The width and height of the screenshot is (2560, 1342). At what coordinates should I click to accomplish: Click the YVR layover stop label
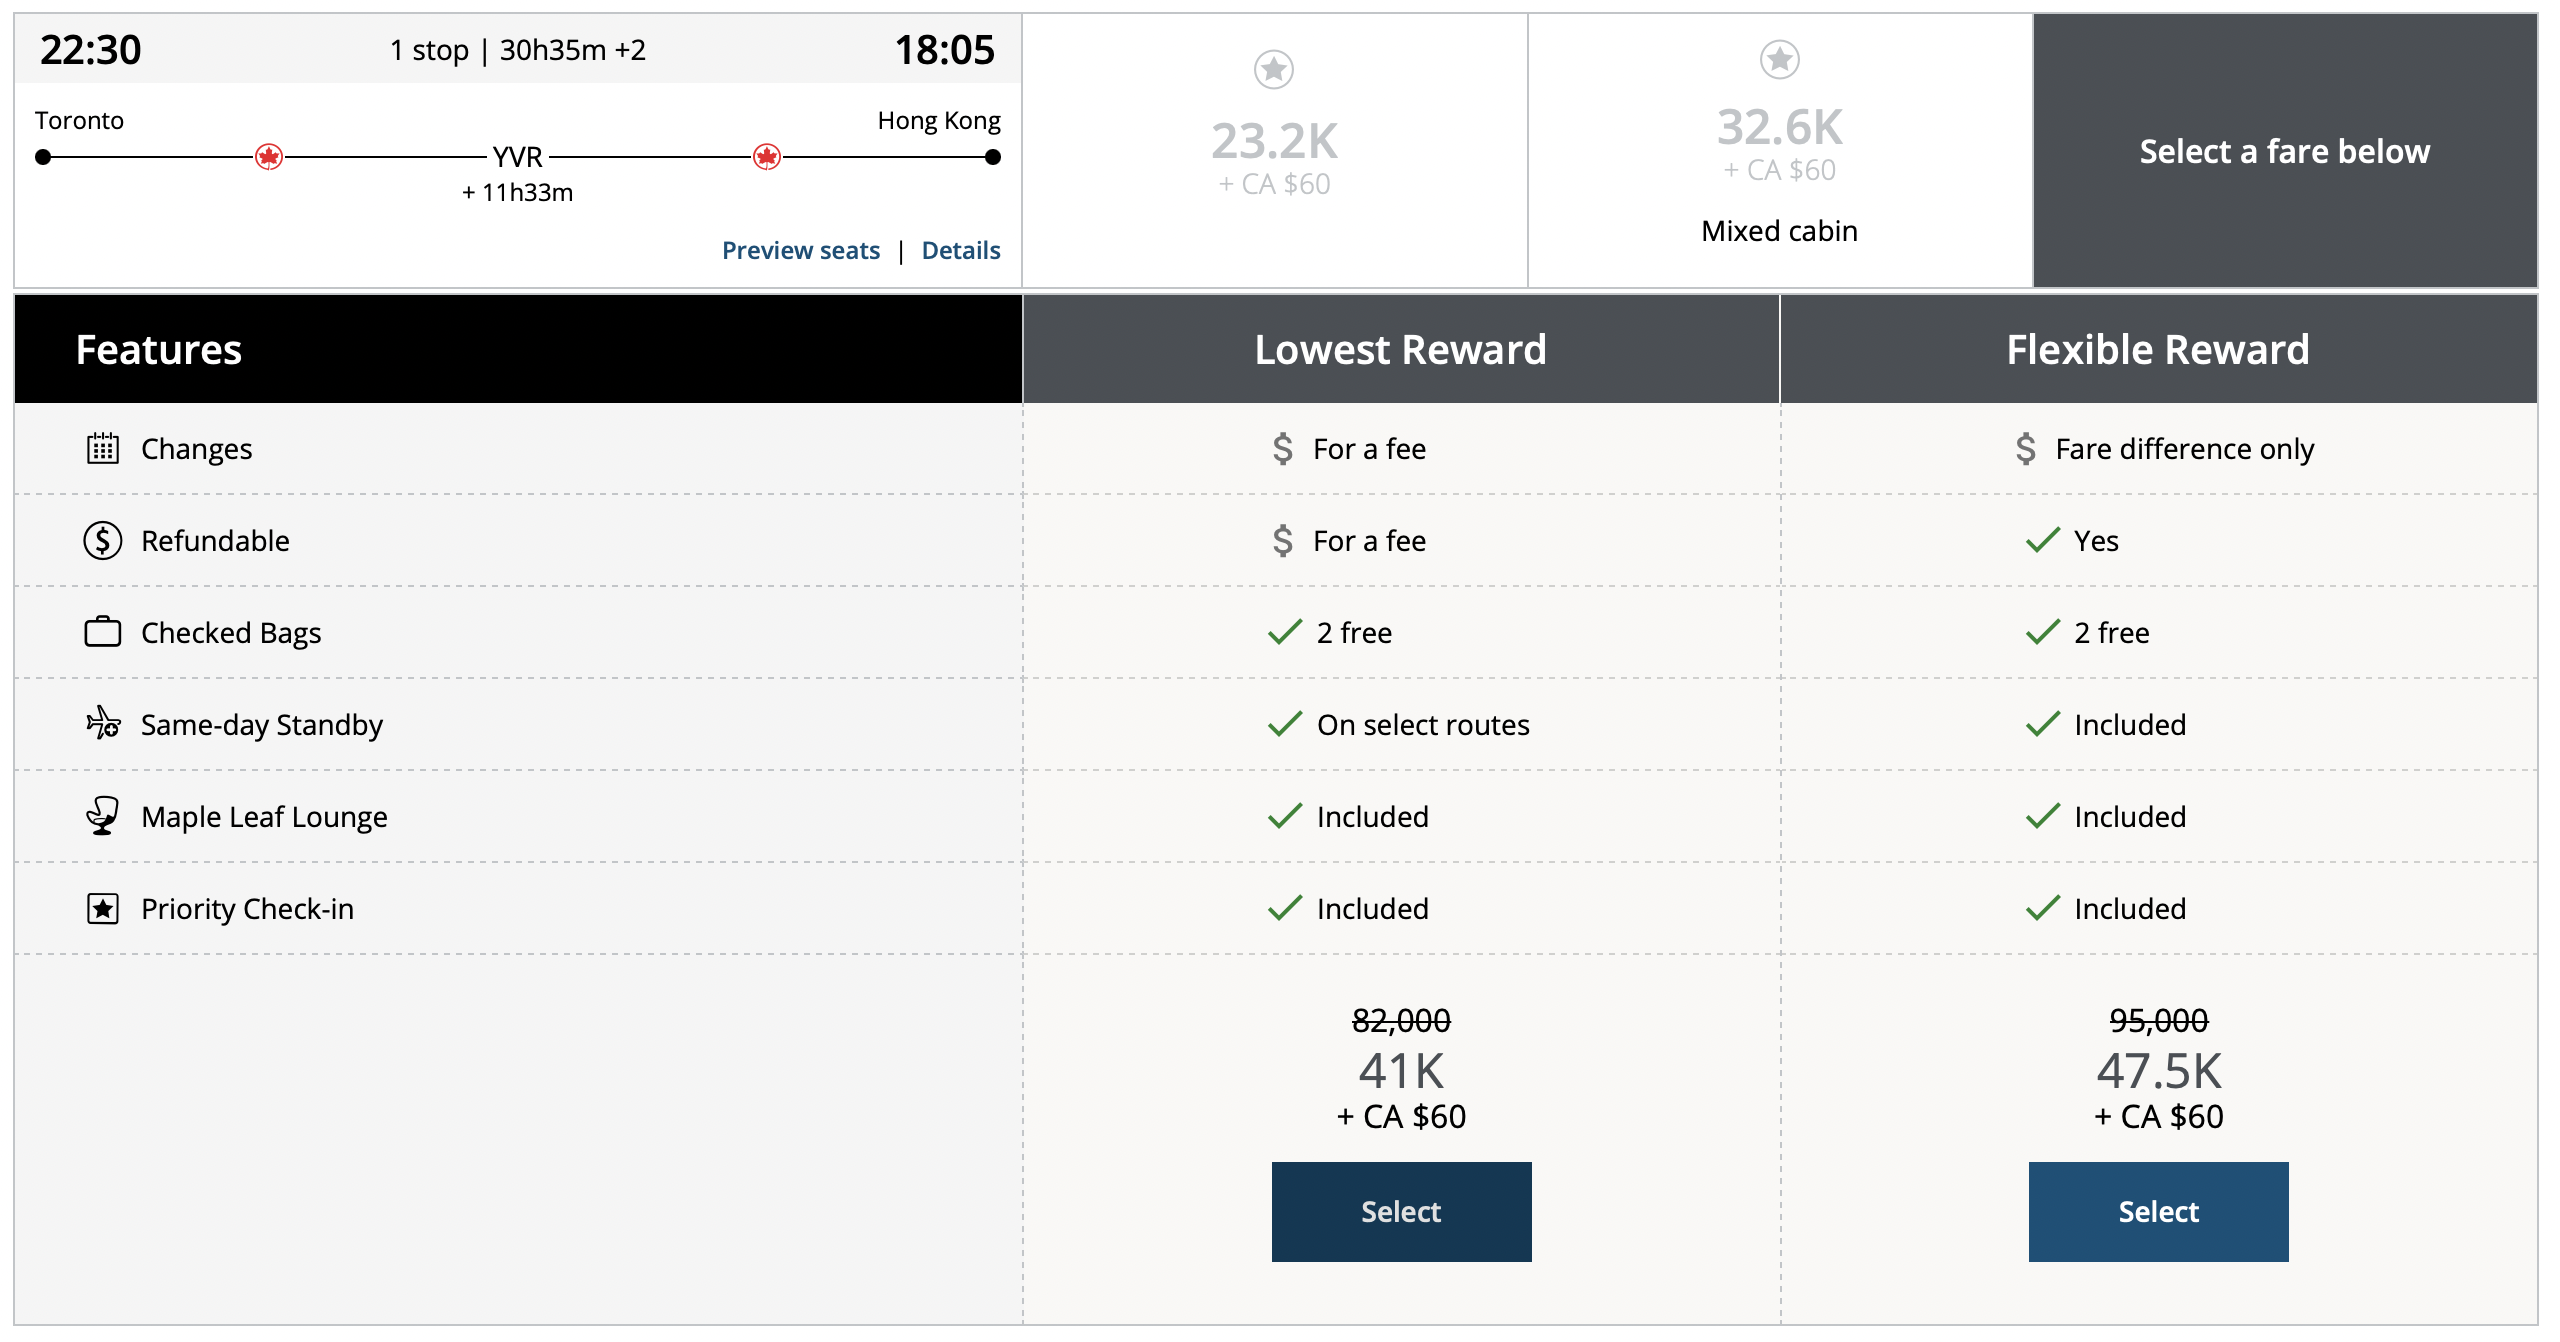(518, 157)
